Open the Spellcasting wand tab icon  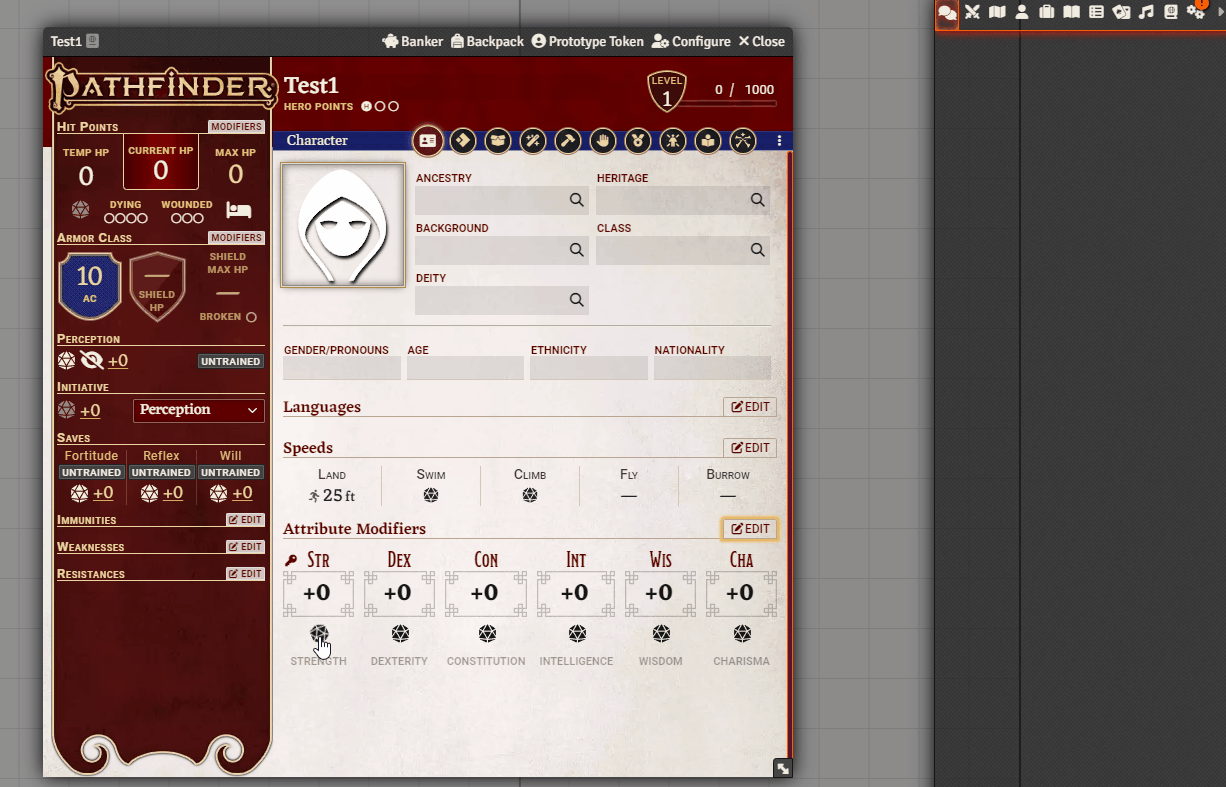click(533, 141)
